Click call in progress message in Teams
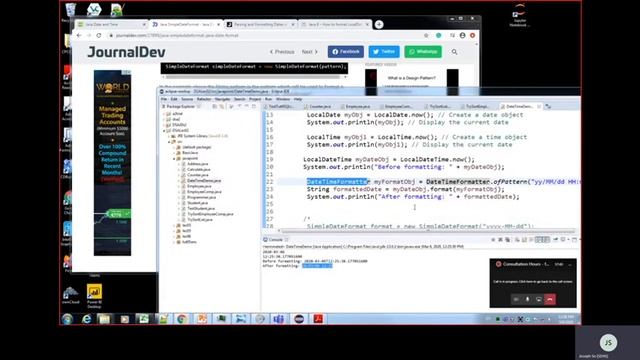The width and height of the screenshot is (640, 360). click(x=533, y=282)
